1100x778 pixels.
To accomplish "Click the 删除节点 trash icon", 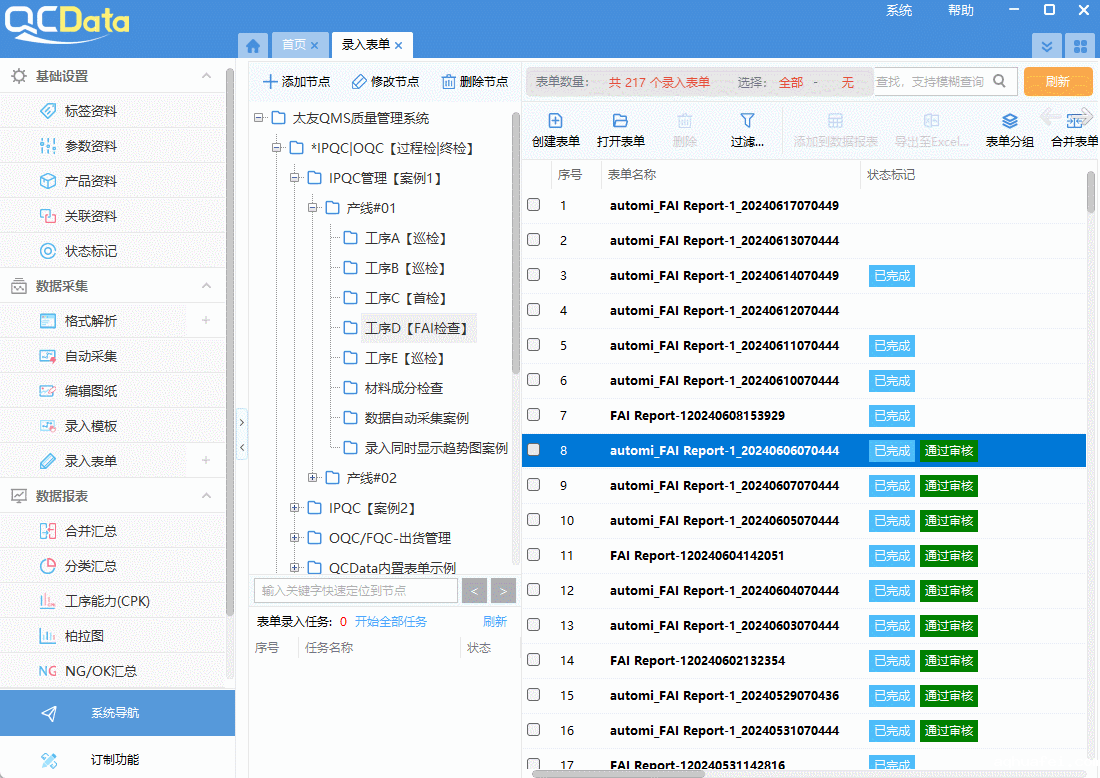I will [x=449, y=82].
